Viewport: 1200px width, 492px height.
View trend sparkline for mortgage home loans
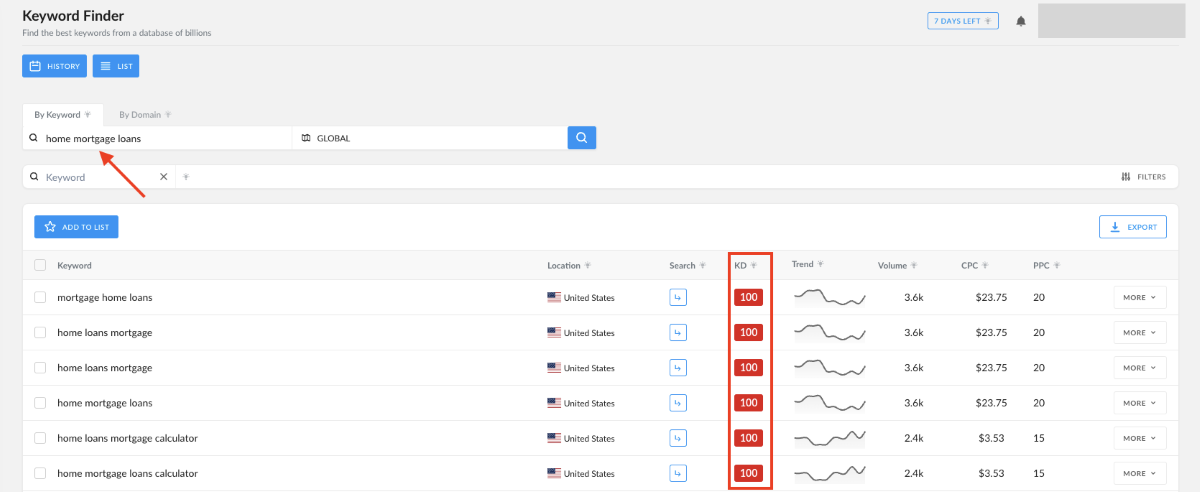[830, 297]
